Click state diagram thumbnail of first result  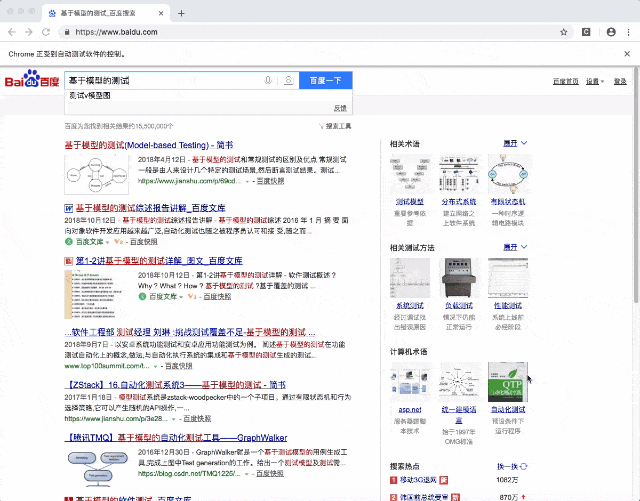pyautogui.click(x=97, y=175)
